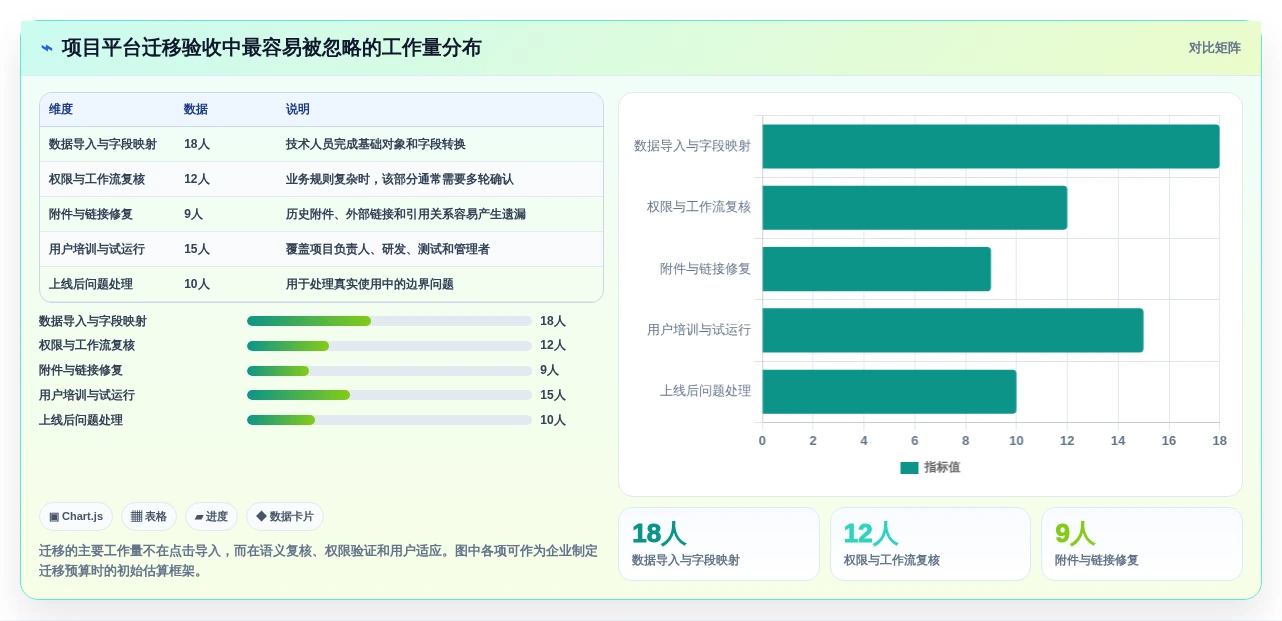Click the chart bar for 上线后问题处理
The height and width of the screenshot is (621, 1282).
pos(890,392)
